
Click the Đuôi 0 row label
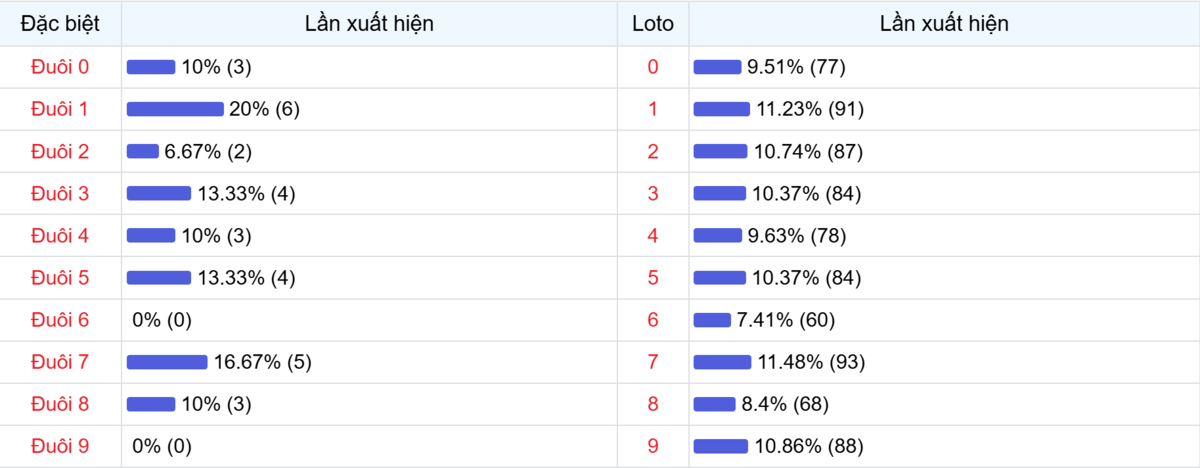(60, 67)
